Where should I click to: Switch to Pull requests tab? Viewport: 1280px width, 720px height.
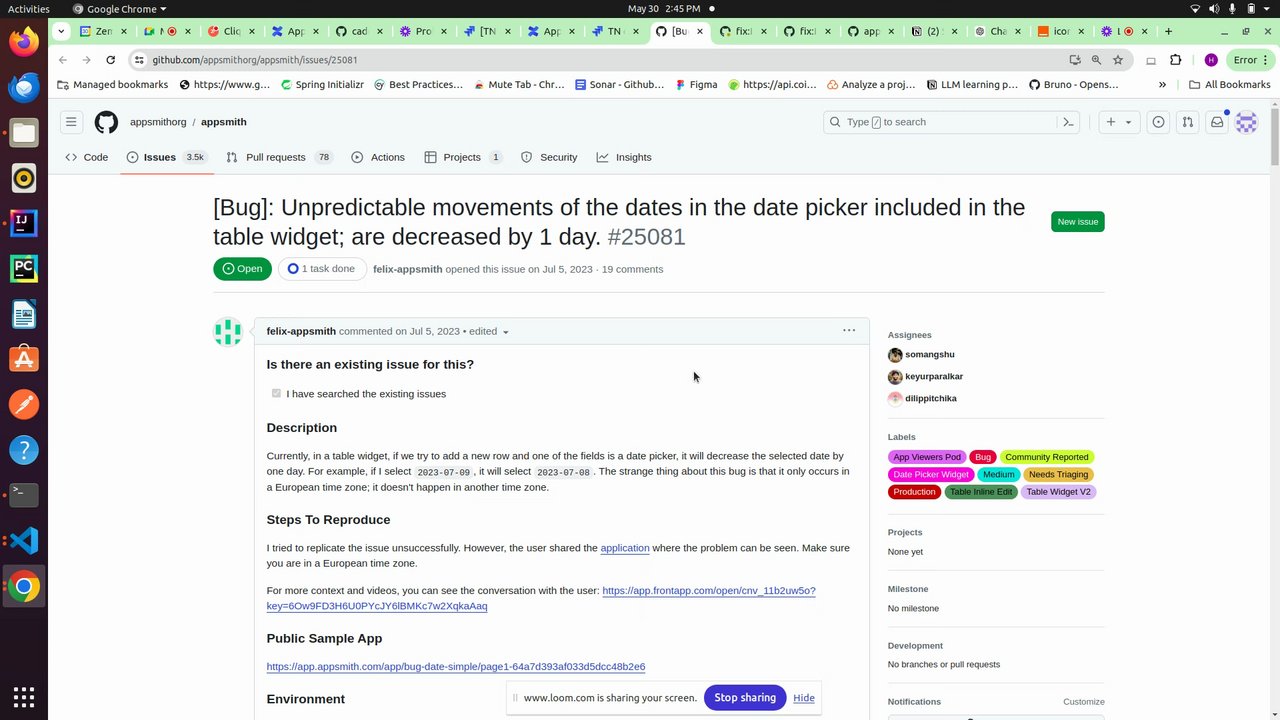(279, 157)
